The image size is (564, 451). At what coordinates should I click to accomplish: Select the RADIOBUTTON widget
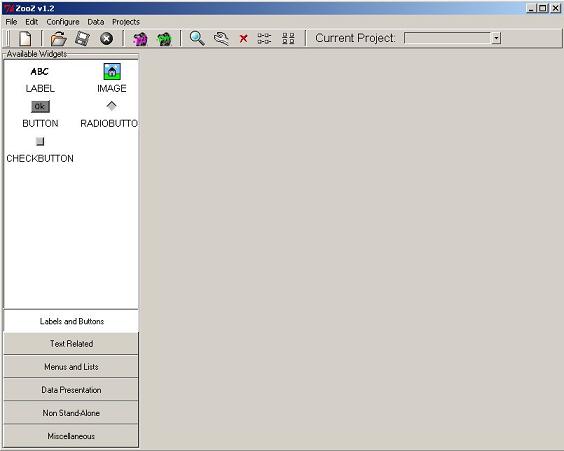pos(109,115)
